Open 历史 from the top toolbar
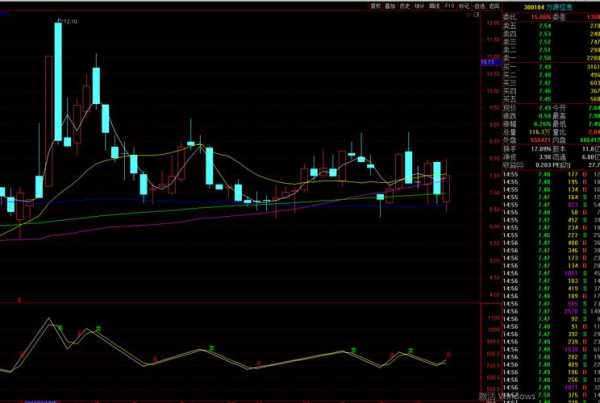This screenshot has width=600, height=403. [406, 4]
